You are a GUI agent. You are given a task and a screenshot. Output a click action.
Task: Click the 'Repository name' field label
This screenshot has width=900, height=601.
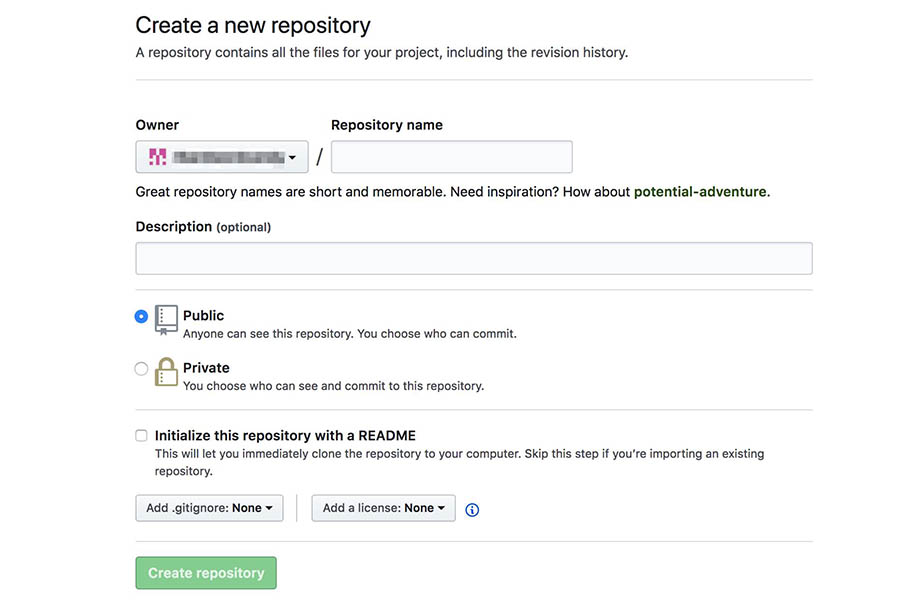point(386,125)
